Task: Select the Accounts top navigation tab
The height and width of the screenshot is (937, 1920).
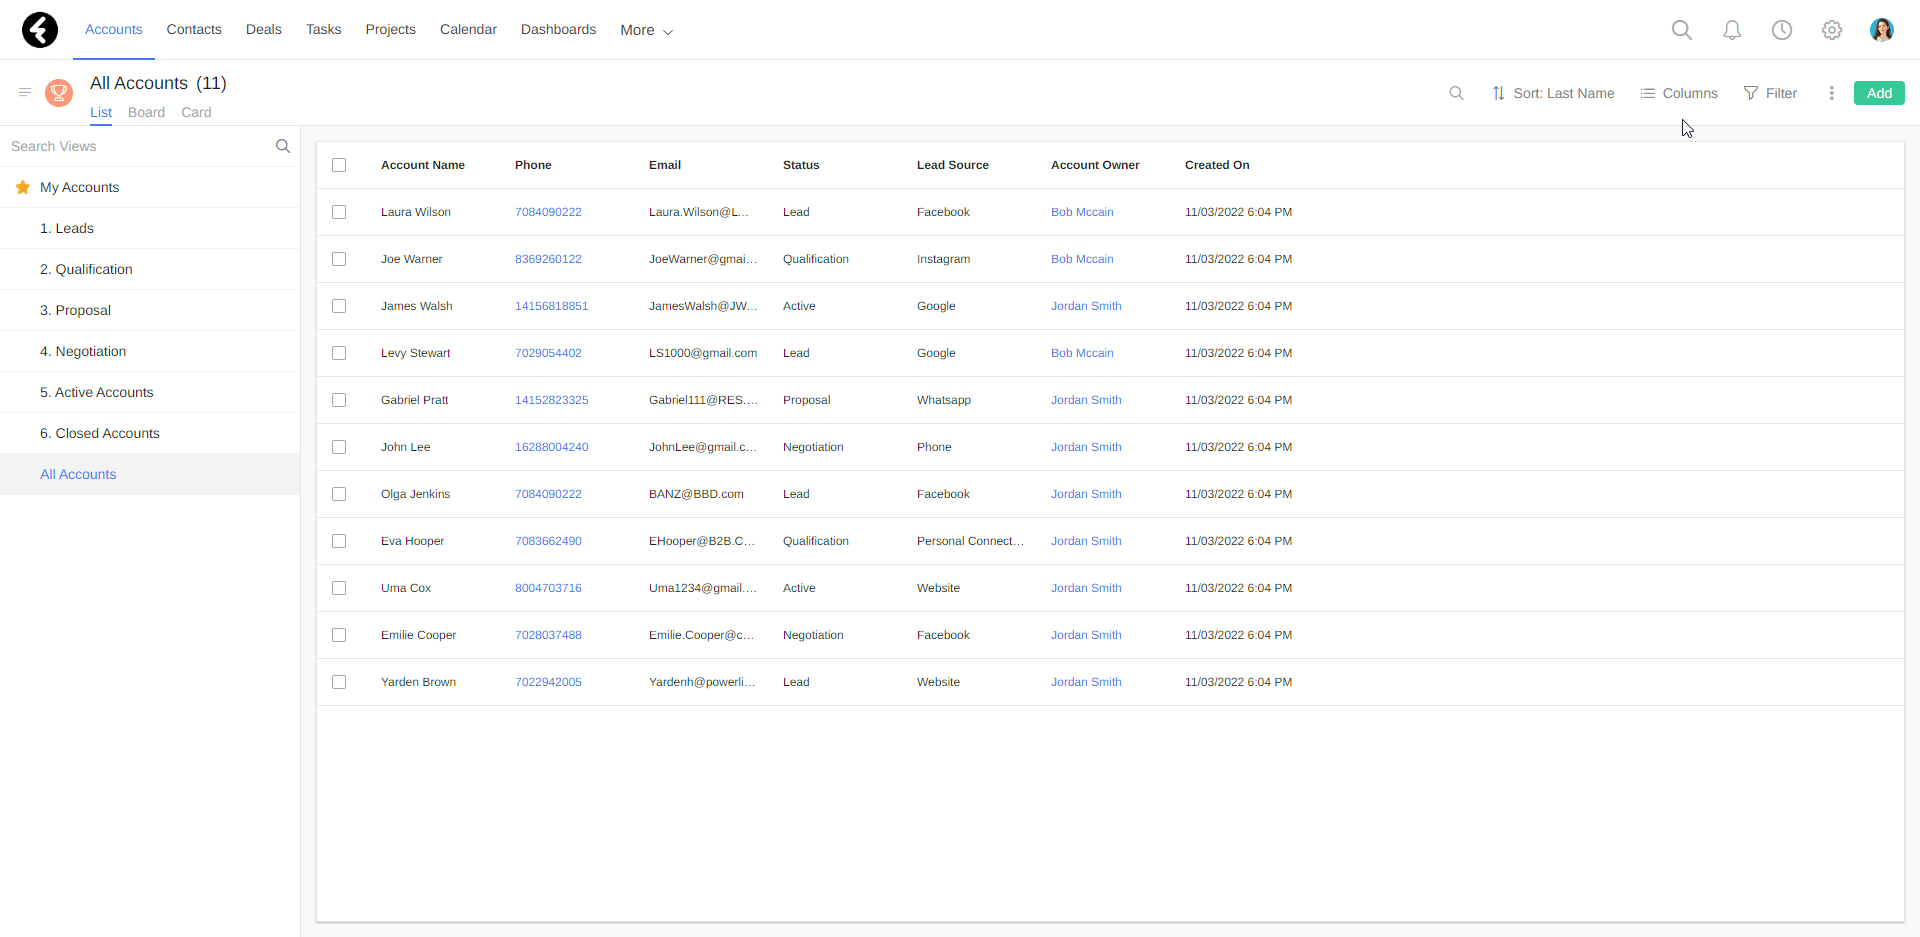Action: 114,29
